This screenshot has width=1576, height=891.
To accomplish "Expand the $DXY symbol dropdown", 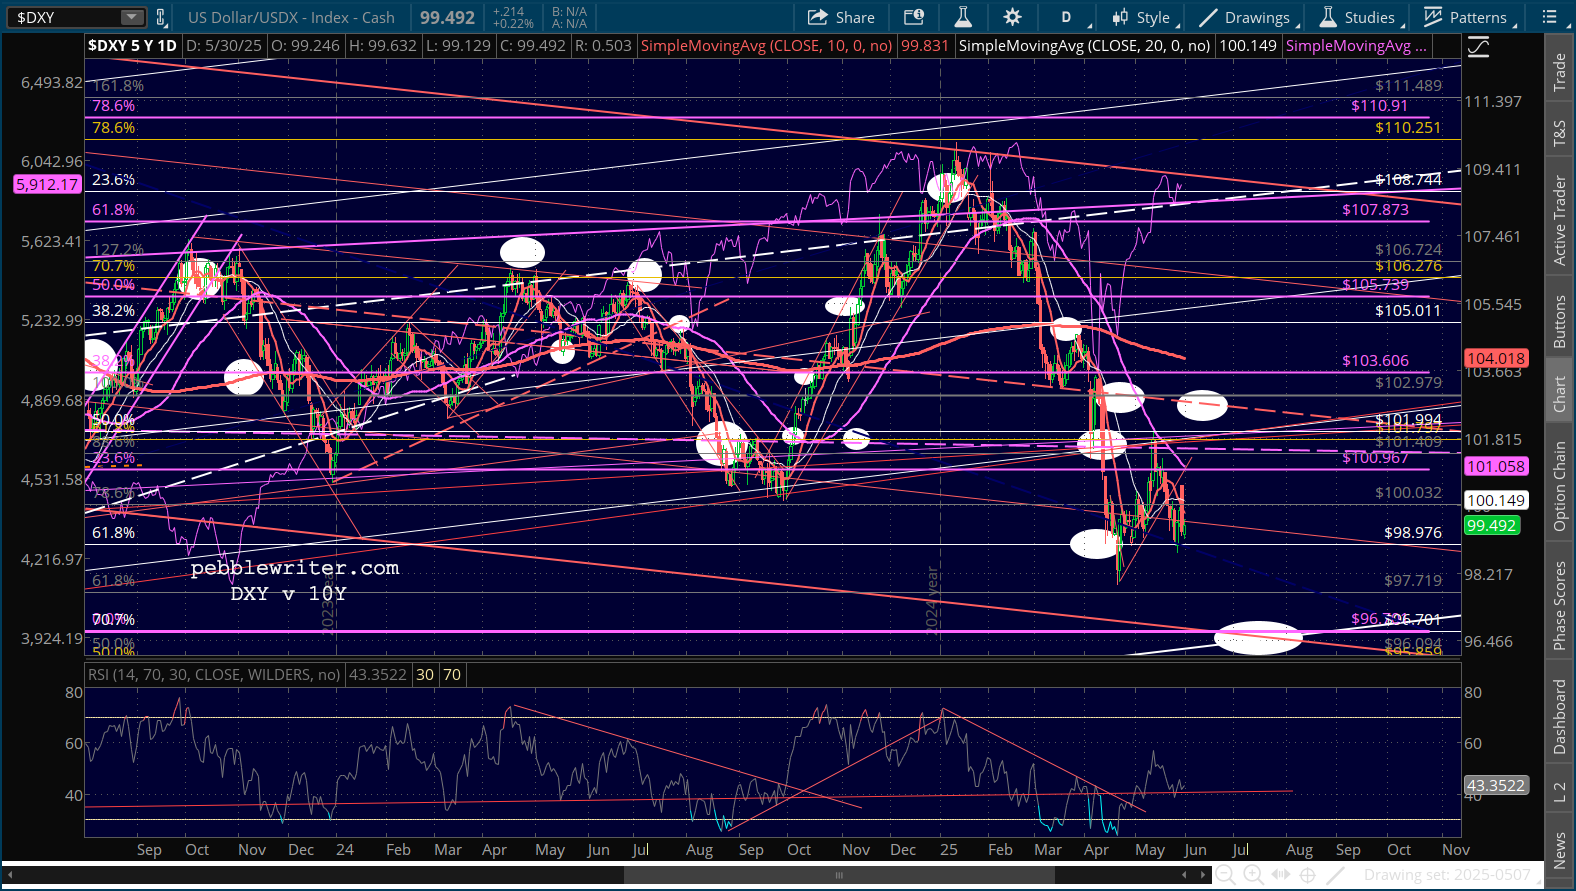I will click(132, 17).
